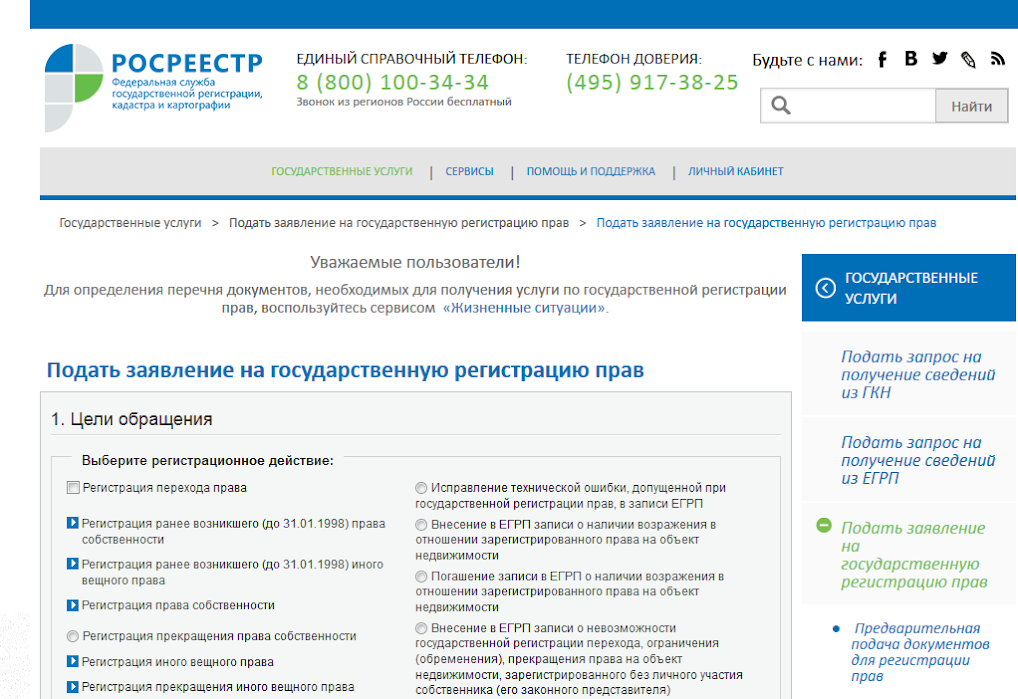Viewport: 1018px width, 699px height.
Task: Expand Регистрация права собственности arrow
Action: point(73,605)
